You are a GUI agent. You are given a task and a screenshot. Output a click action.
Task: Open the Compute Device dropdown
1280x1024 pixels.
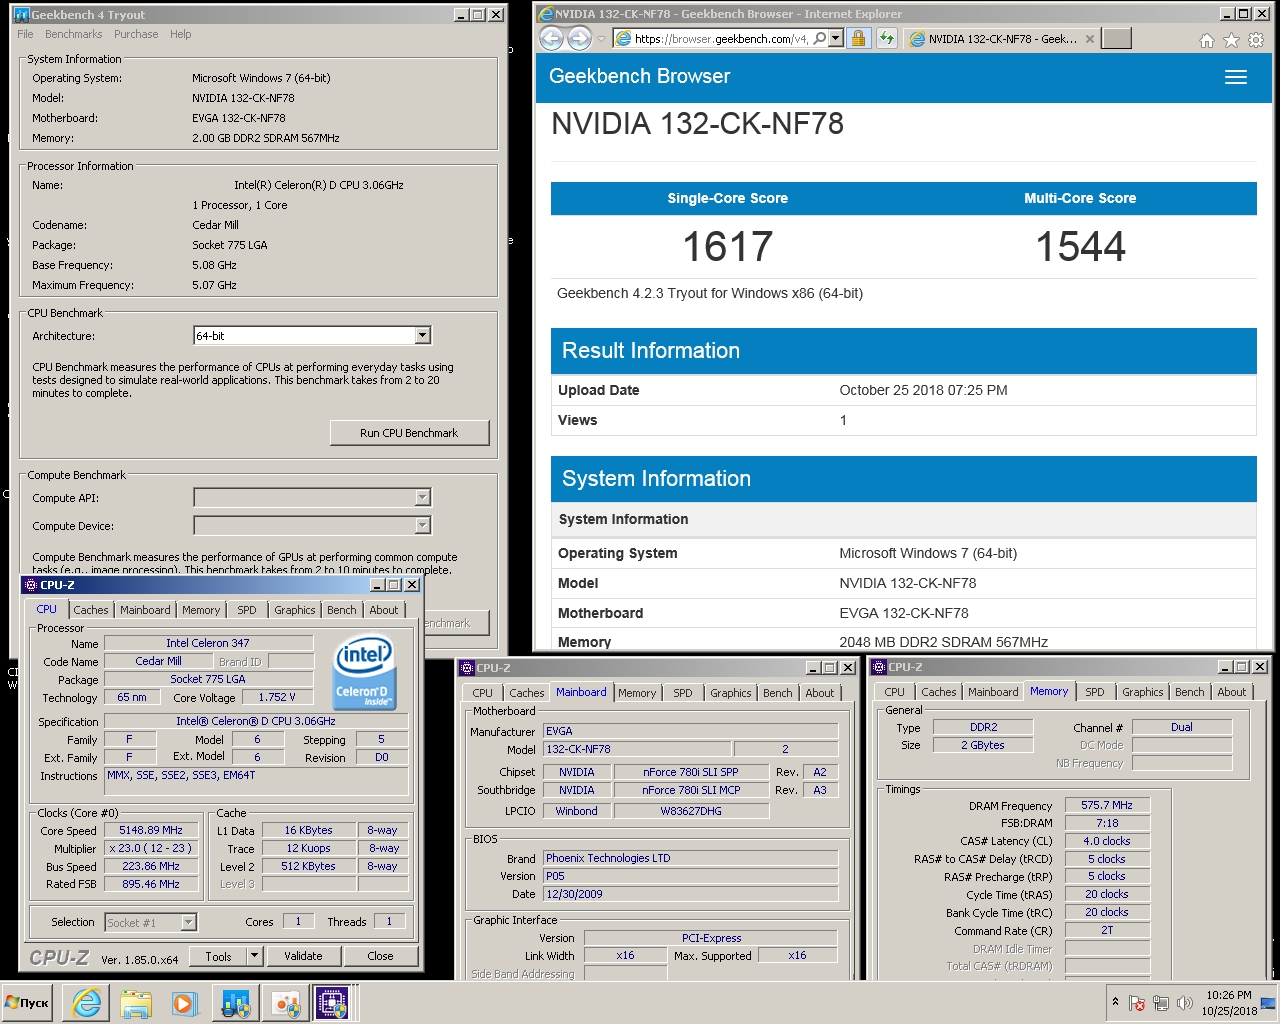pos(312,526)
